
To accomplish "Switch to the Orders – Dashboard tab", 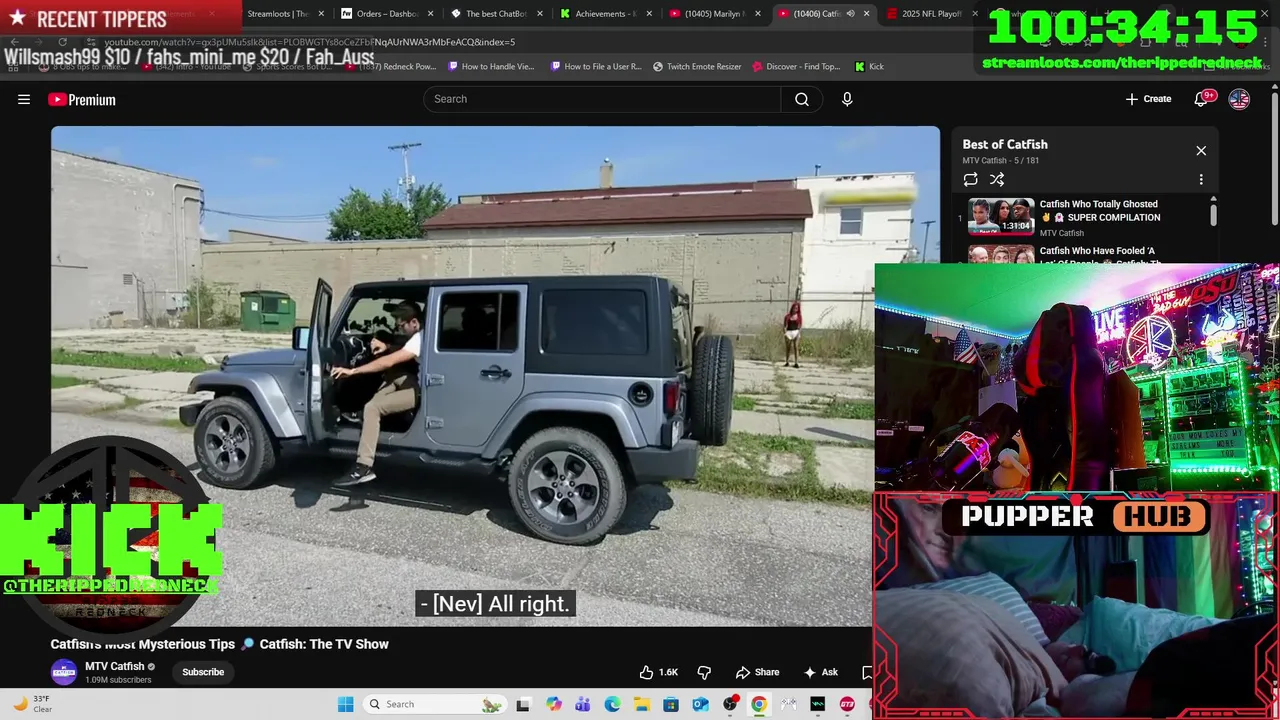I will tap(387, 14).
